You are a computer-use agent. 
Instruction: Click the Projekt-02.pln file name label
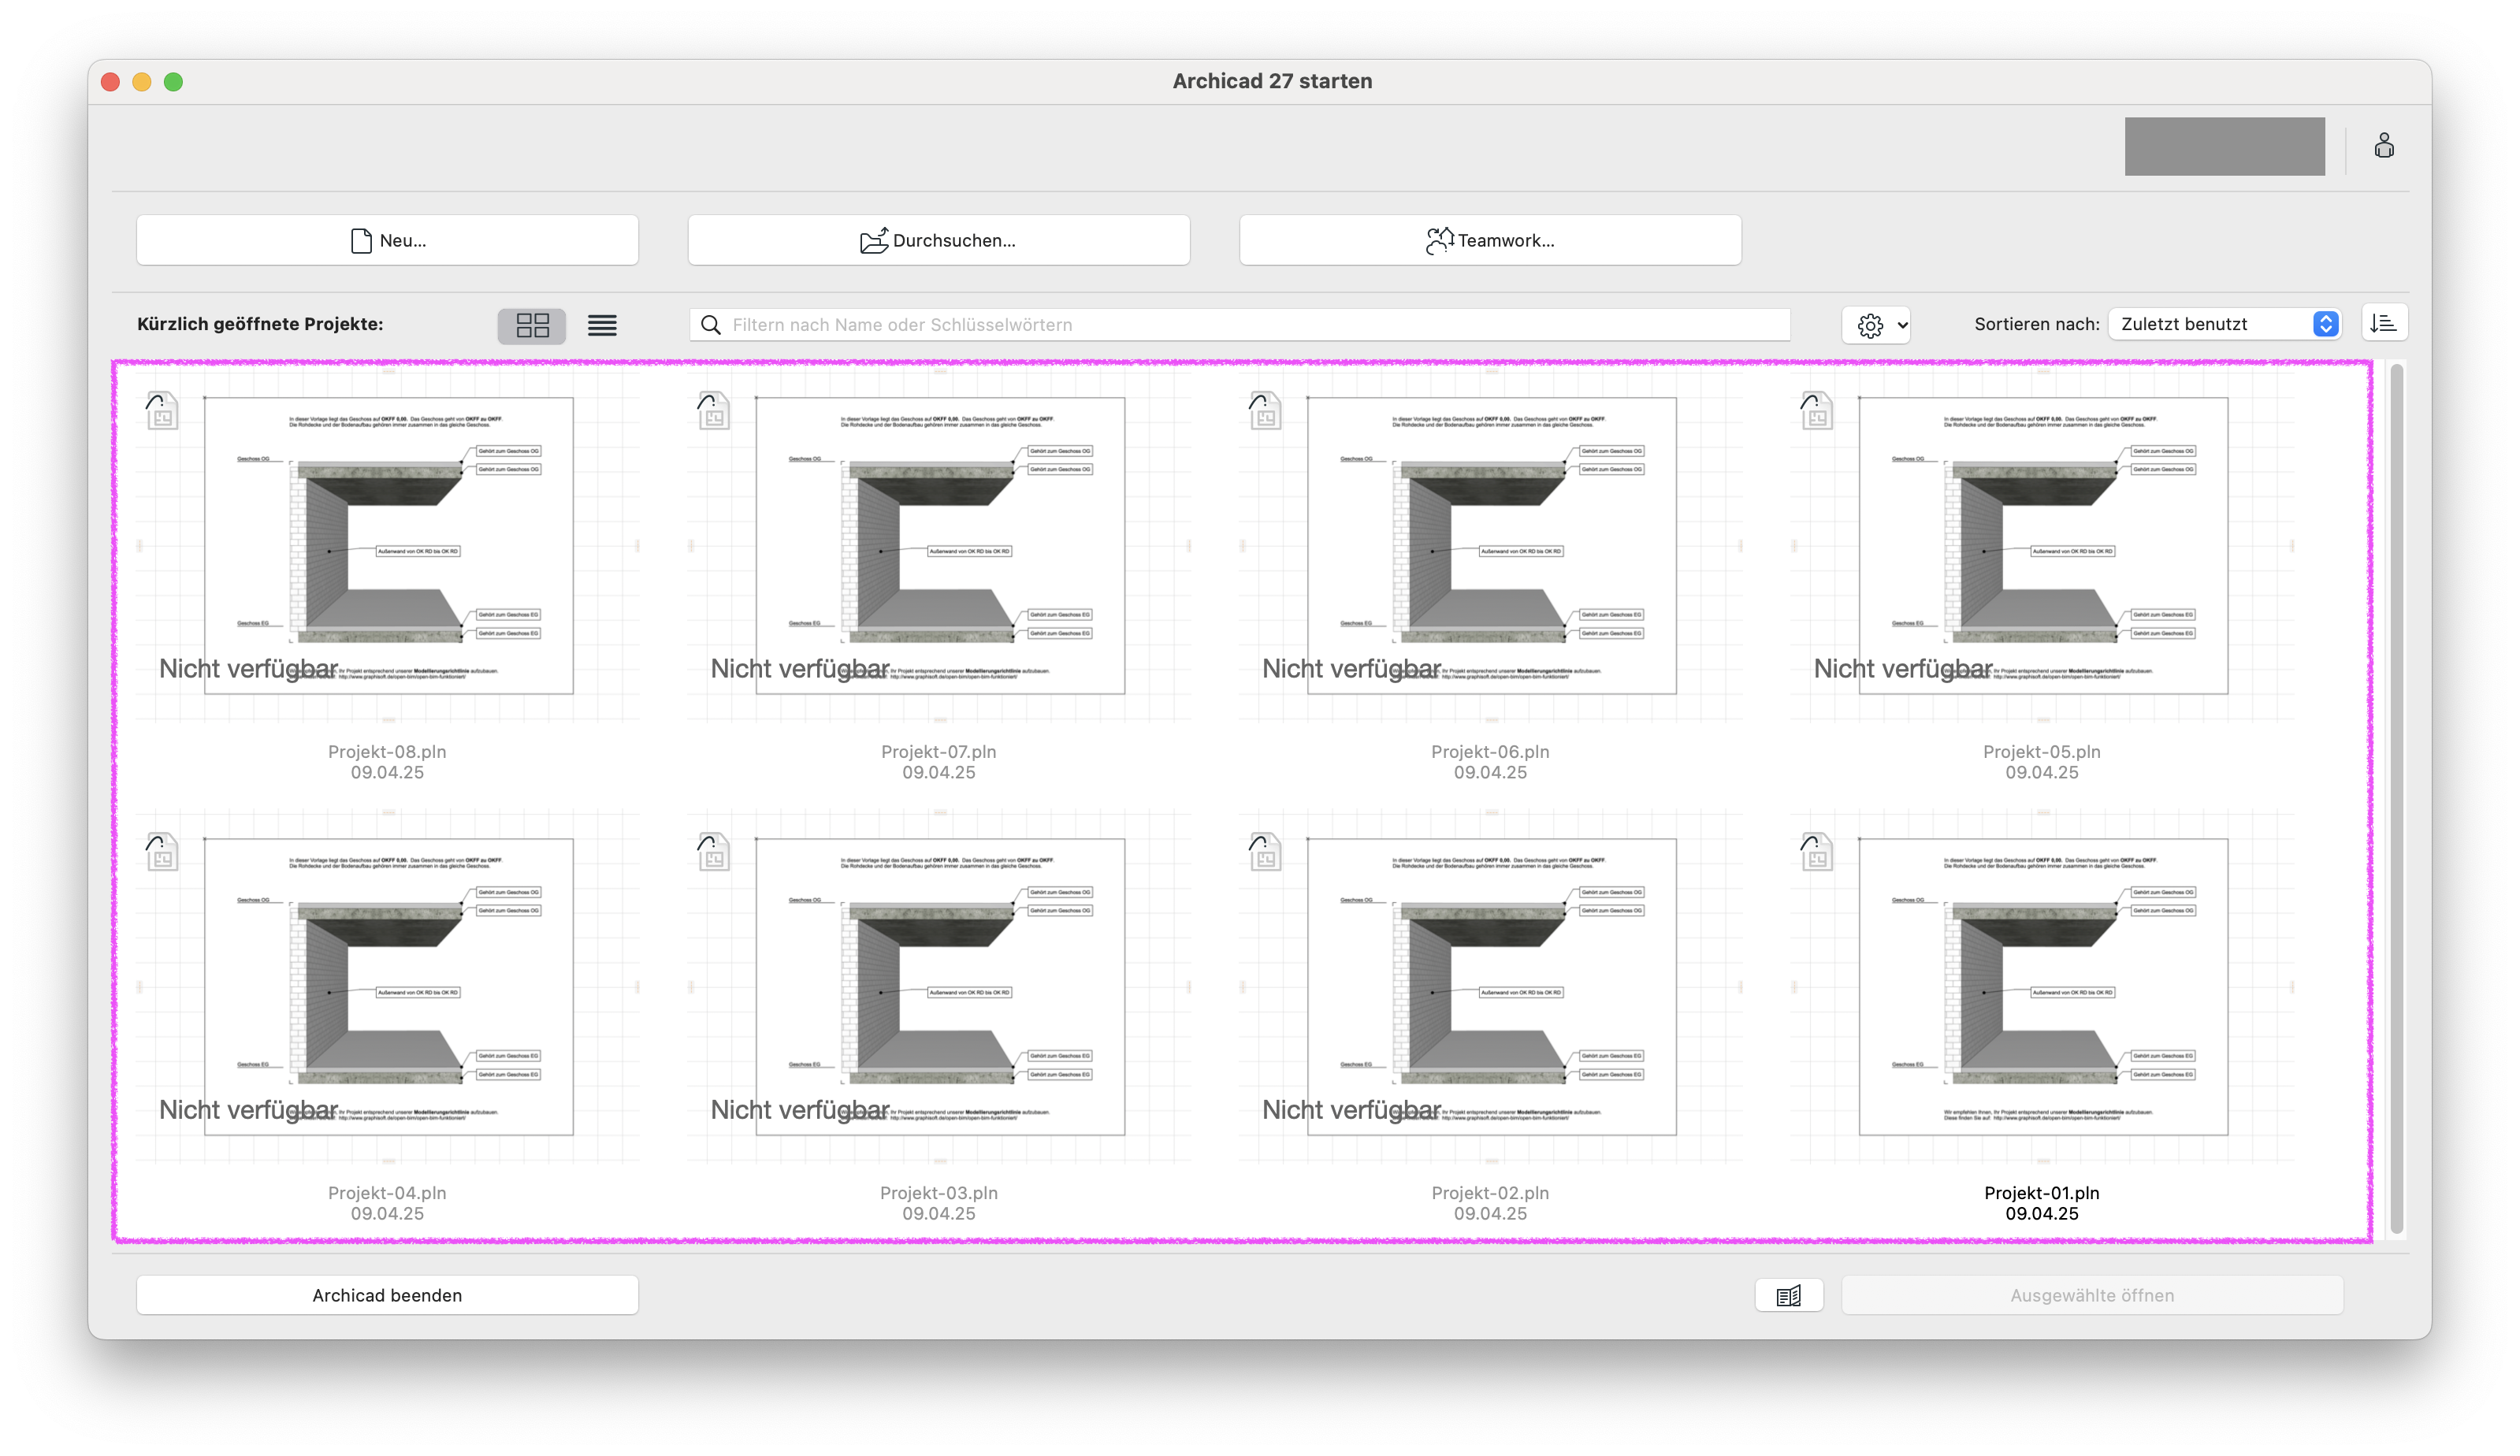[x=1490, y=1192]
